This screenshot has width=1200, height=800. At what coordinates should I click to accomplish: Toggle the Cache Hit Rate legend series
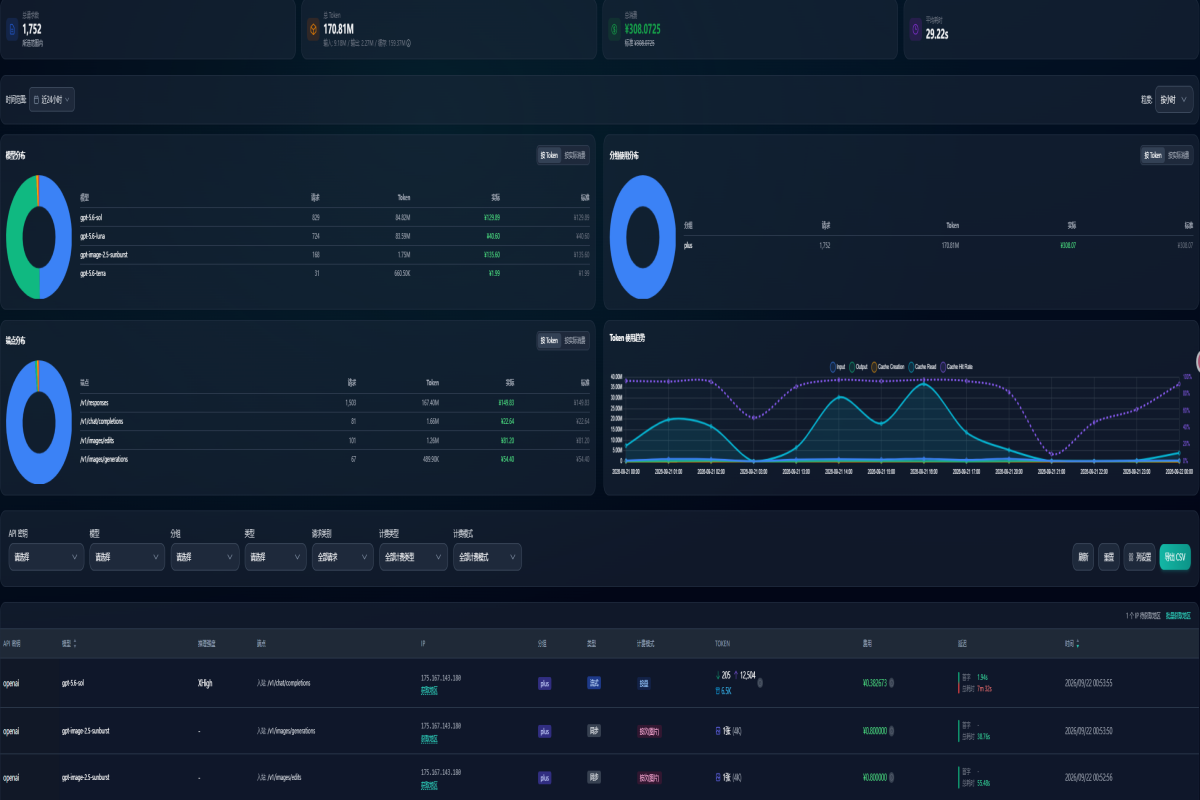[956, 367]
